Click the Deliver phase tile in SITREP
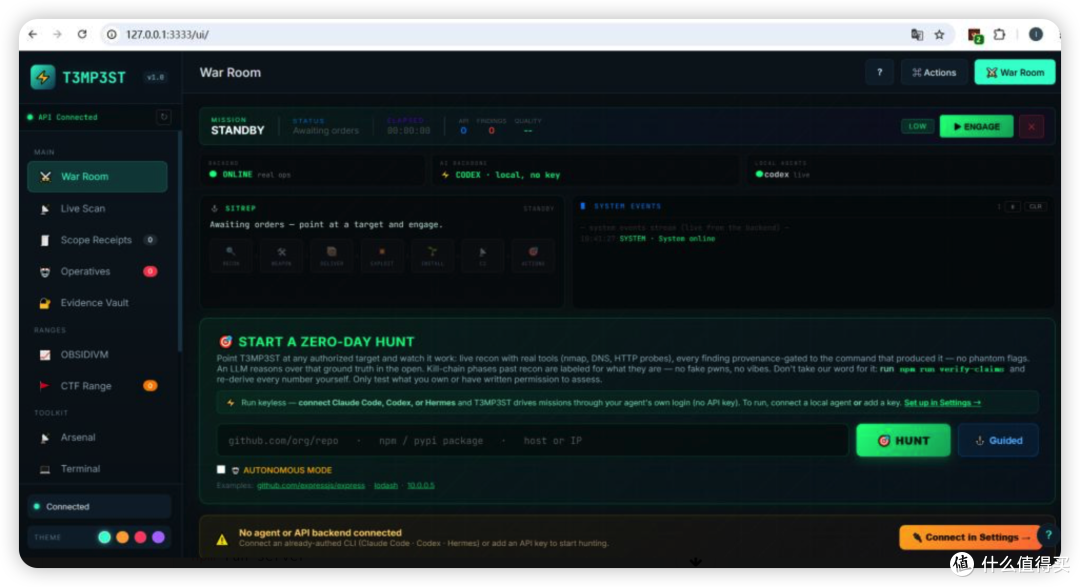 [x=331, y=256]
